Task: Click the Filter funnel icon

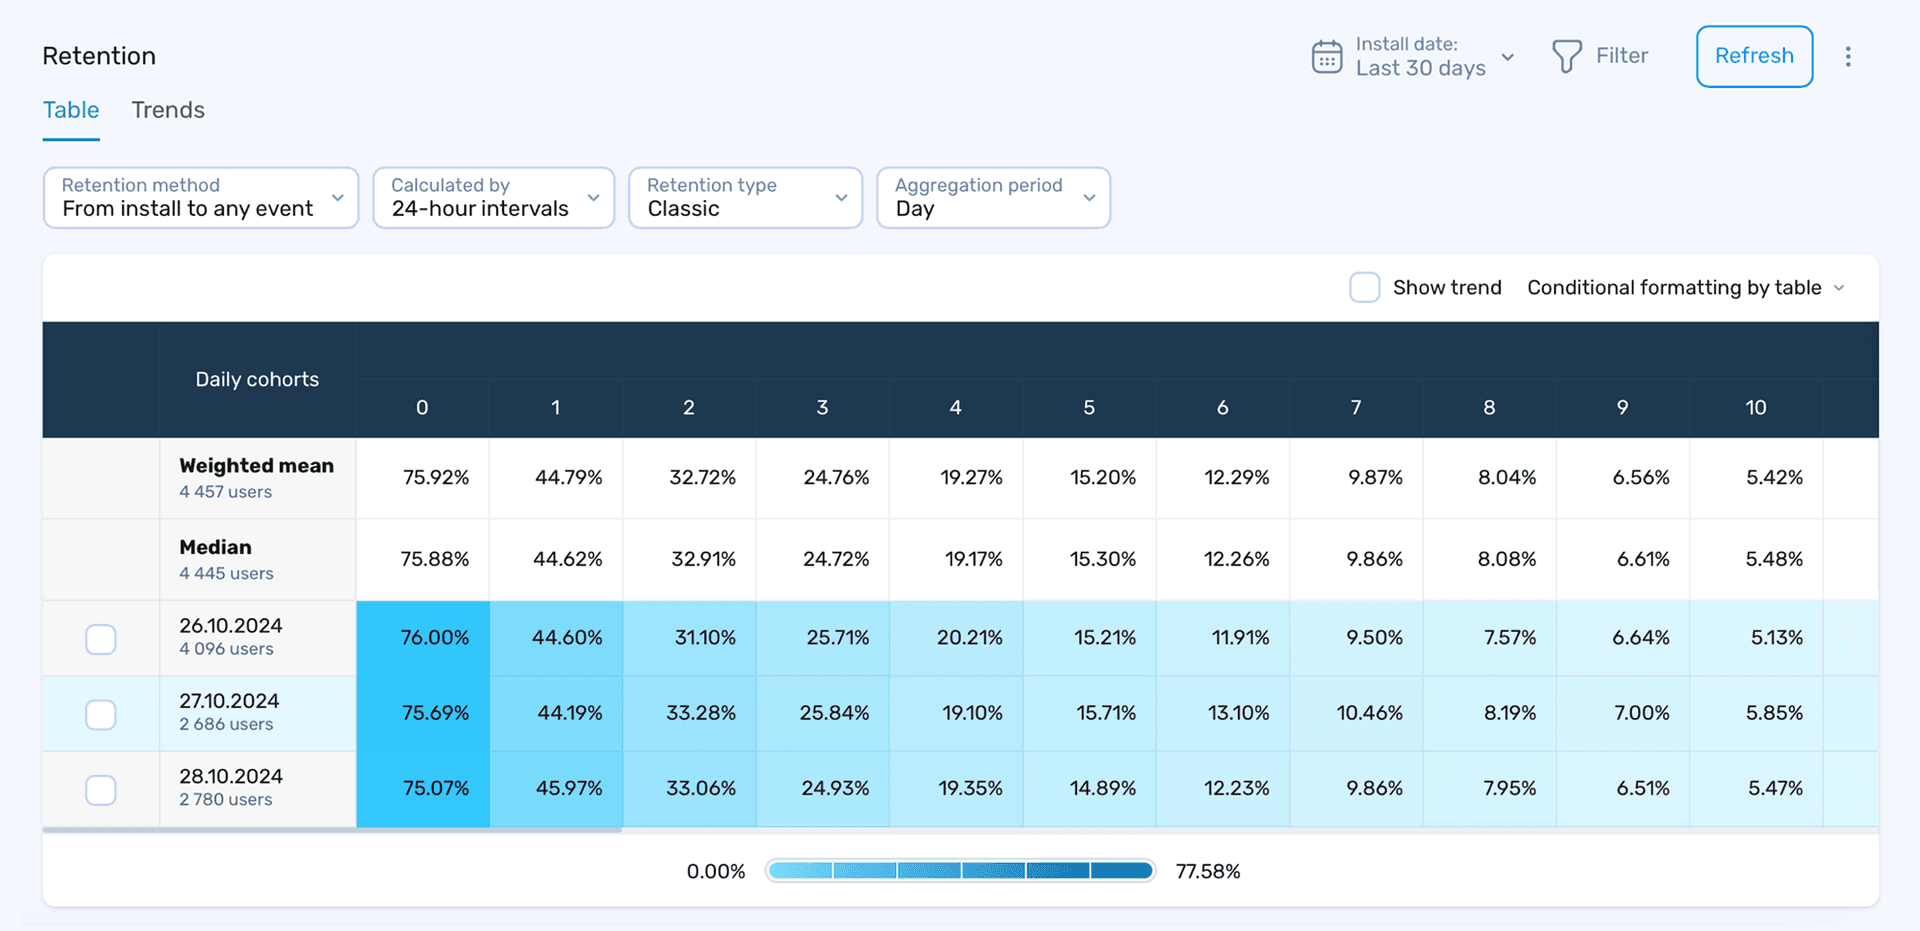Action: pyautogui.click(x=1566, y=56)
